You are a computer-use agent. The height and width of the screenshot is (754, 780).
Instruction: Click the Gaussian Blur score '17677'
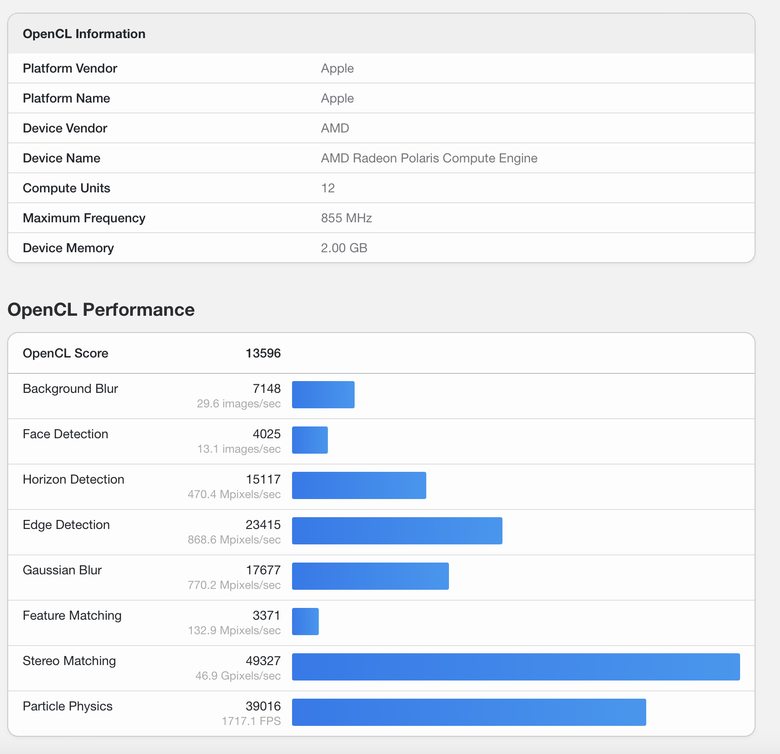[x=263, y=570]
